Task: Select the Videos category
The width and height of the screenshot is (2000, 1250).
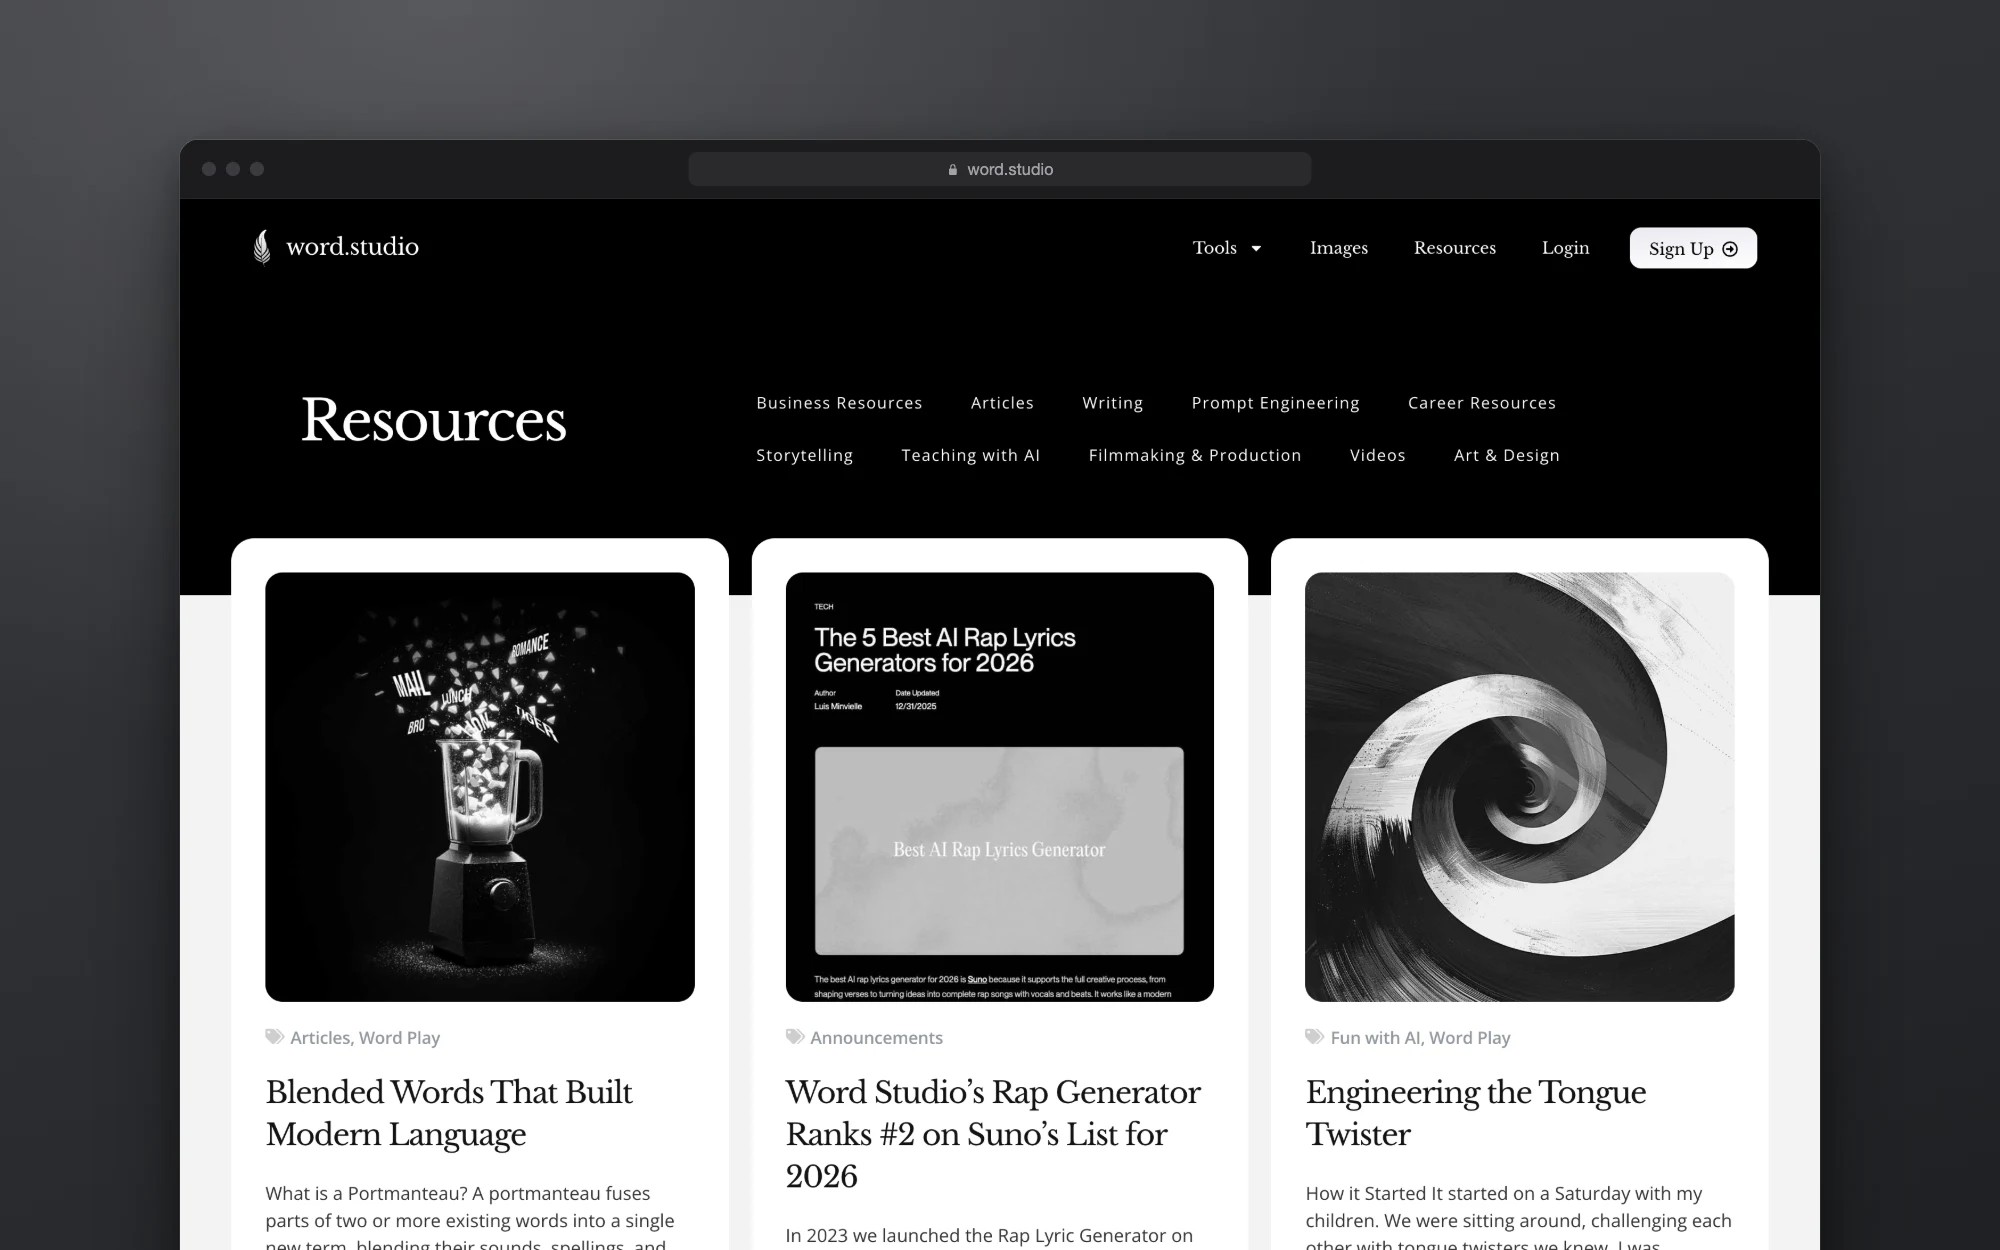Action: click(x=1377, y=455)
